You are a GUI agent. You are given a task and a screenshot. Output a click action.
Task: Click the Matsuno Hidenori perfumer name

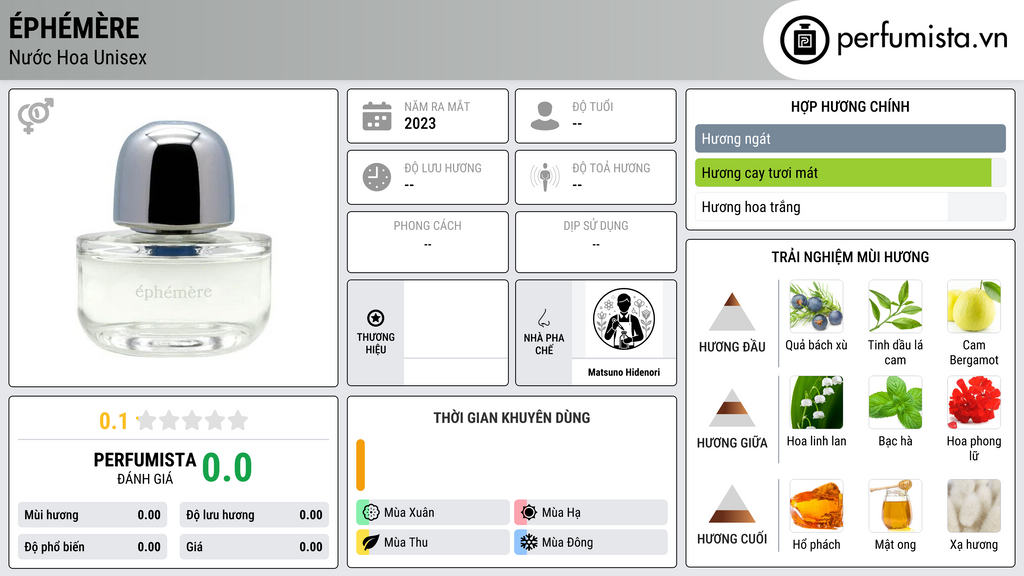(624, 372)
